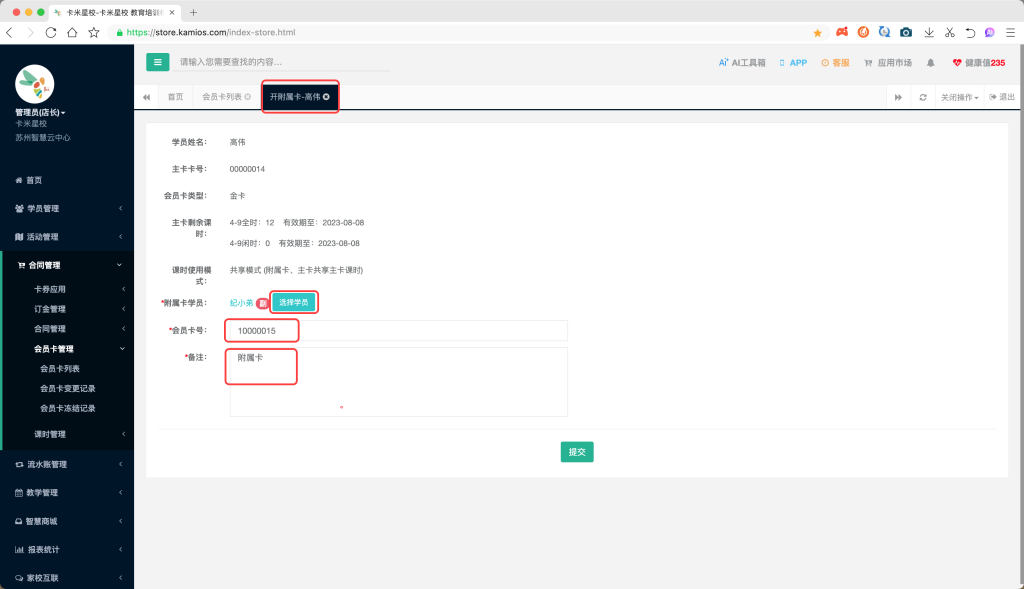The width and height of the screenshot is (1024, 589).
Task: Reload the page in the browser
Action: 51,32
